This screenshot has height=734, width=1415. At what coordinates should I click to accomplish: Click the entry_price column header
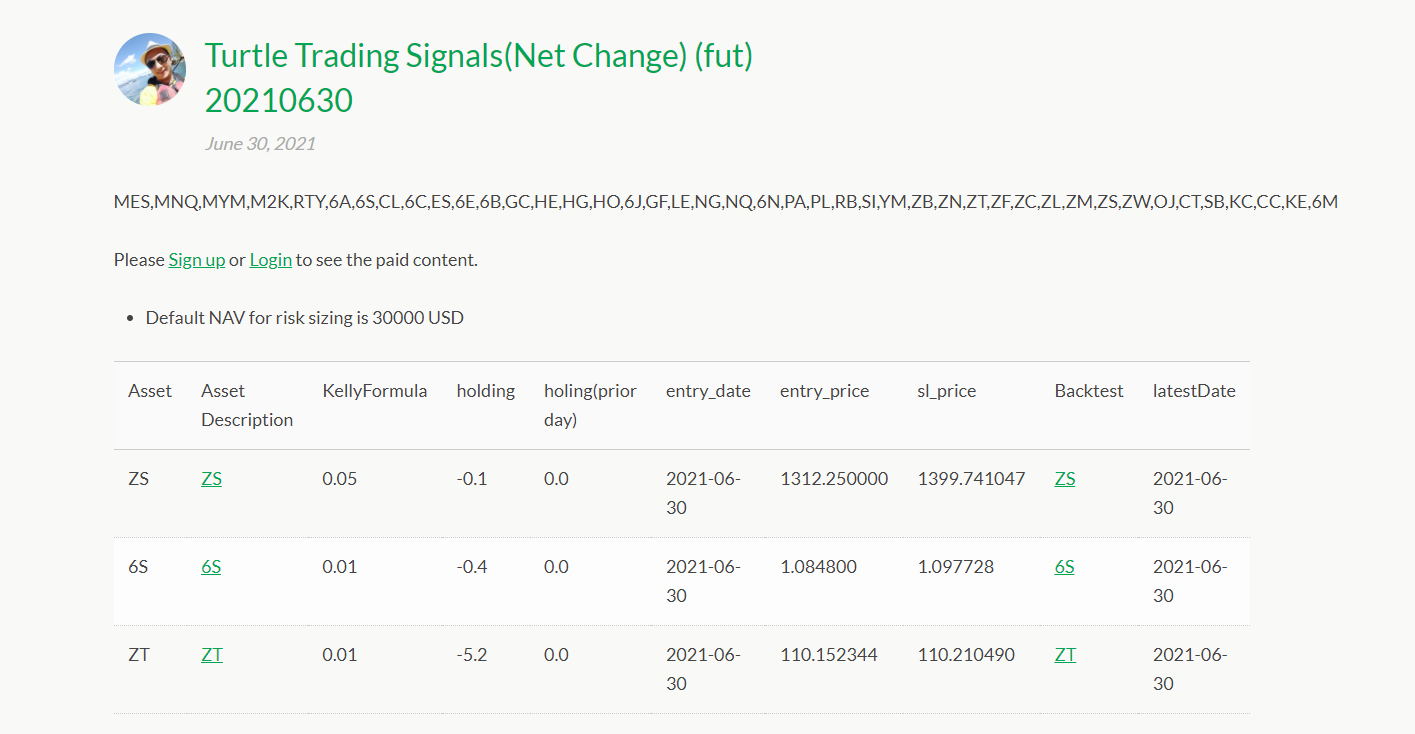pyautogui.click(x=824, y=391)
